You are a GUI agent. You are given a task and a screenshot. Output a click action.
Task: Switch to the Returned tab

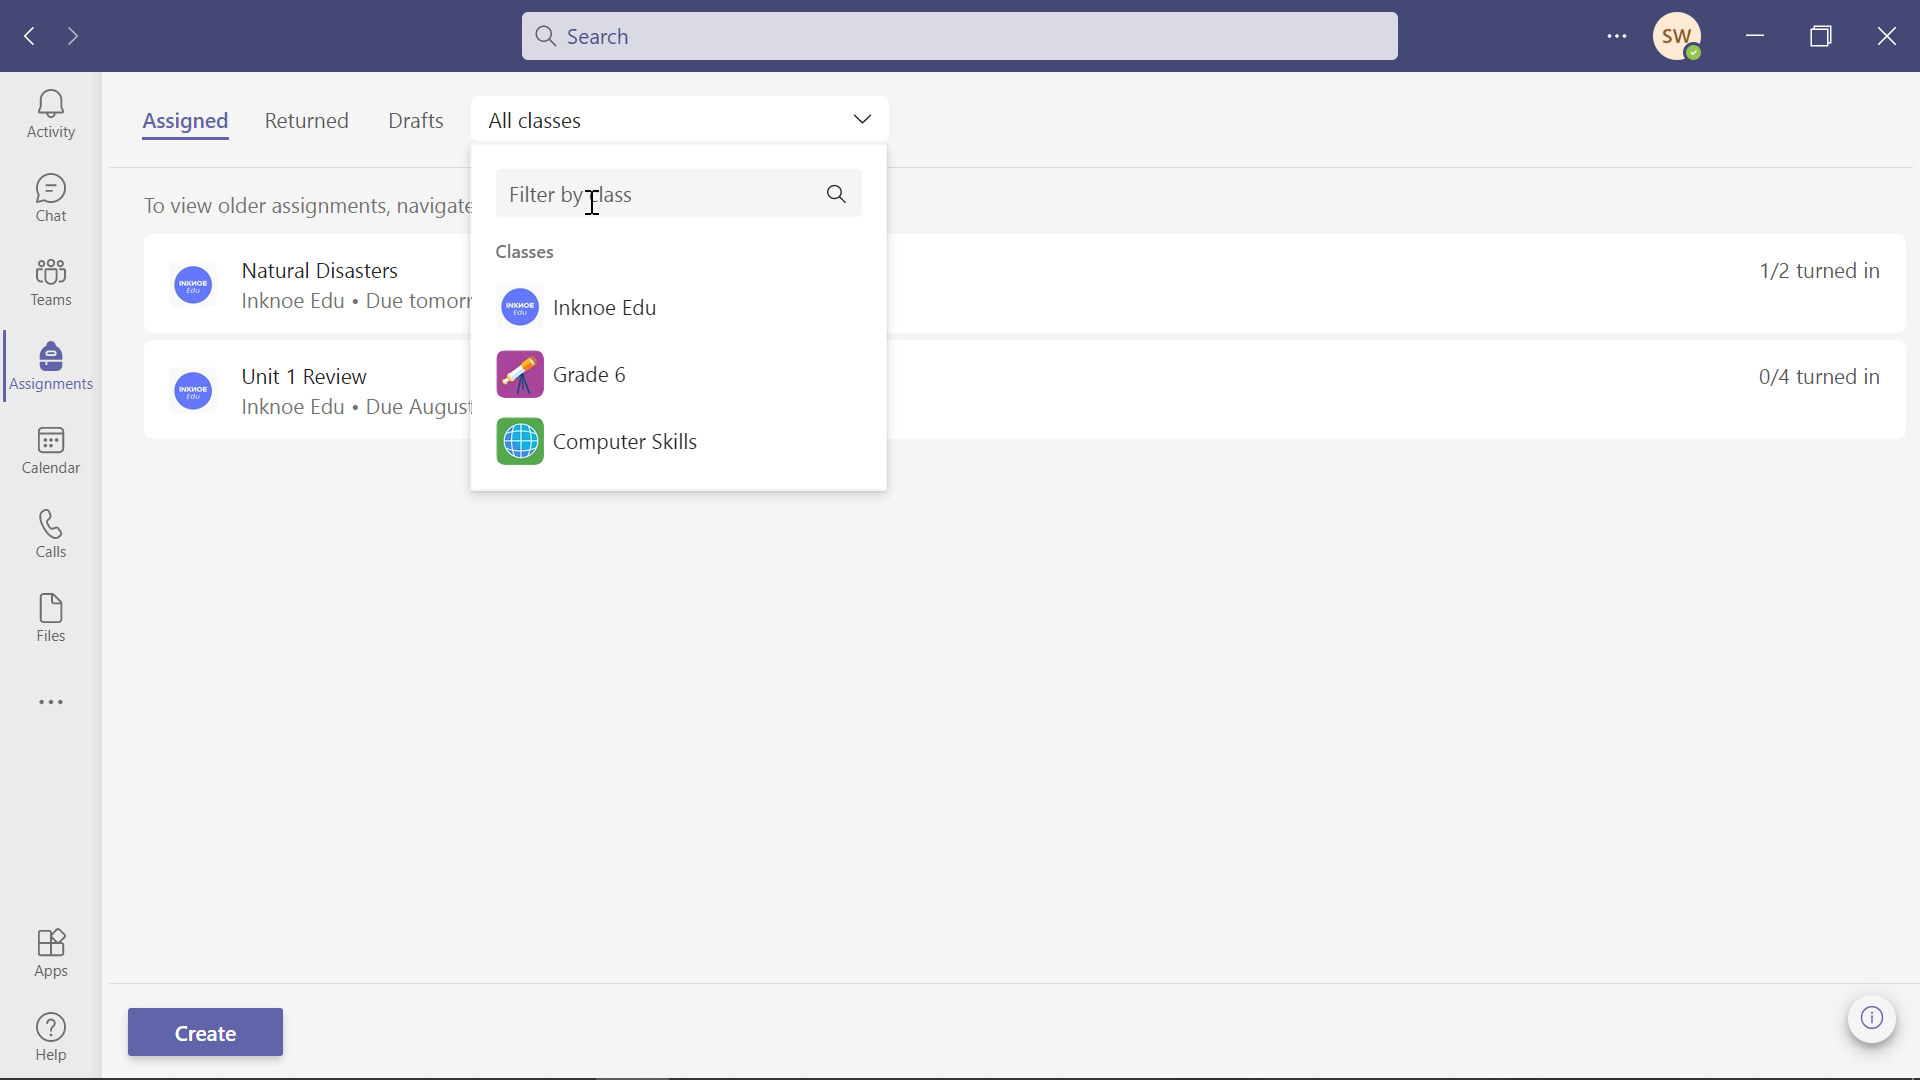click(x=306, y=120)
